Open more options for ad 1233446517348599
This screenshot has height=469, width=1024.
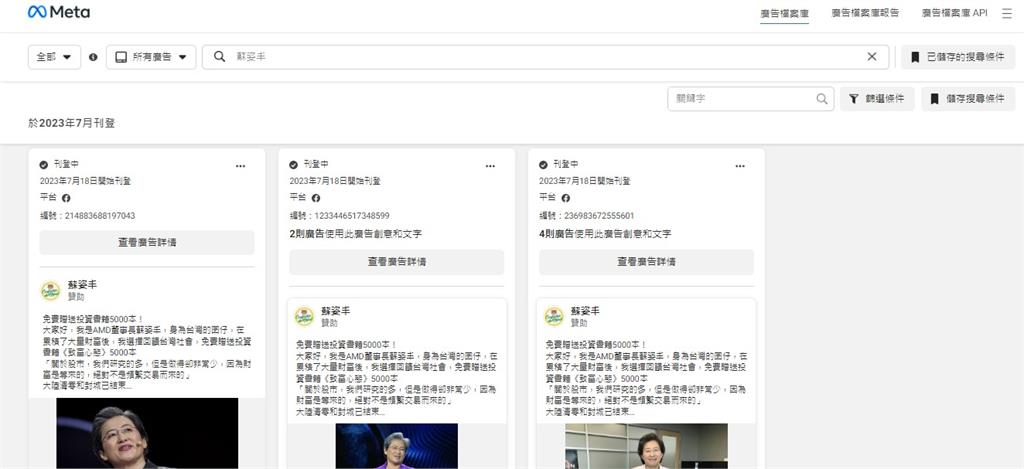tap(490, 166)
